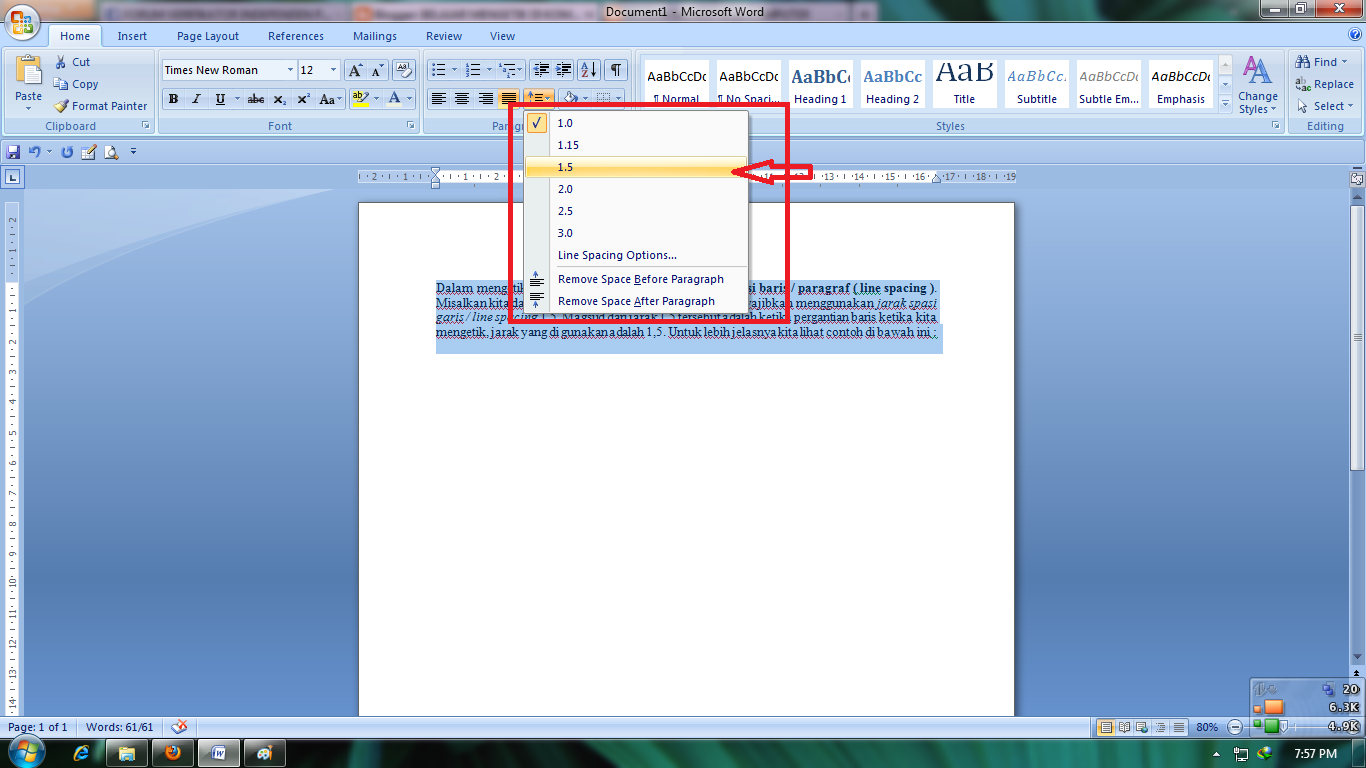Click the proofing errors icon in status bar

179,727
